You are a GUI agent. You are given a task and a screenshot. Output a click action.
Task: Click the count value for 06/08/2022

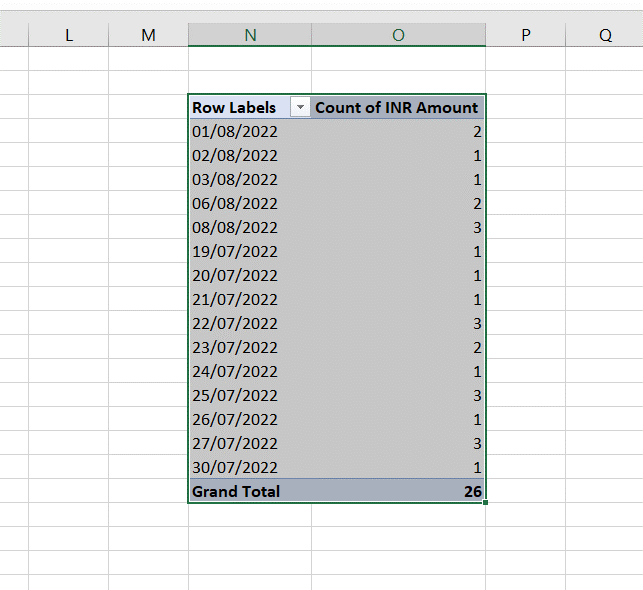tap(477, 204)
